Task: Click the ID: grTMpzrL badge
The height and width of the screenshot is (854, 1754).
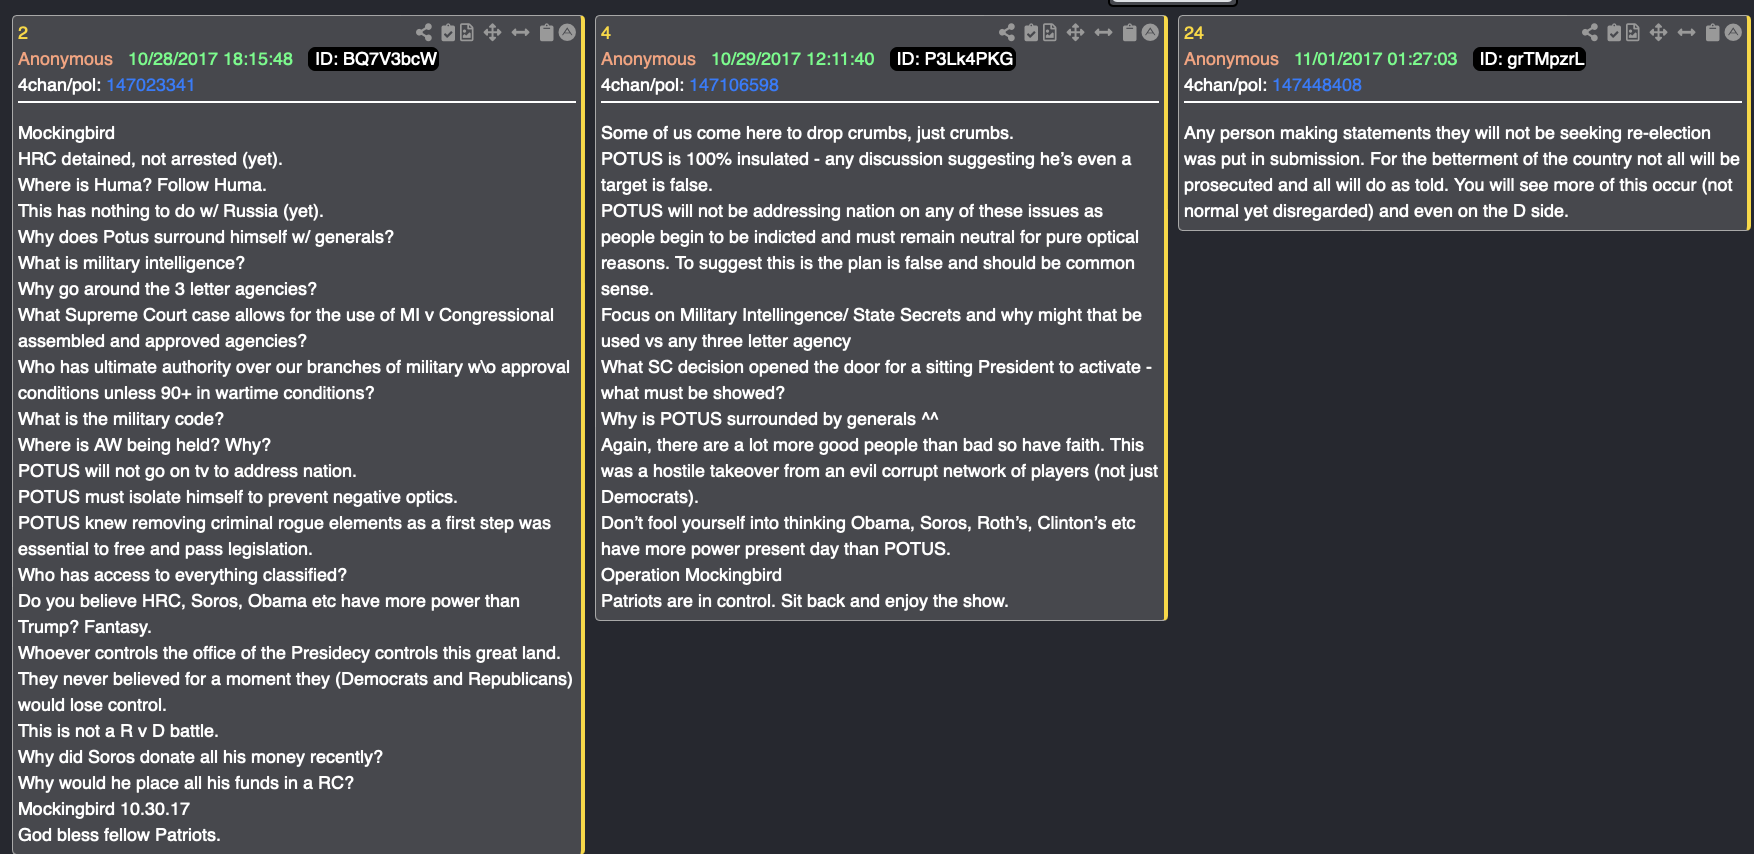Action: point(1530,59)
